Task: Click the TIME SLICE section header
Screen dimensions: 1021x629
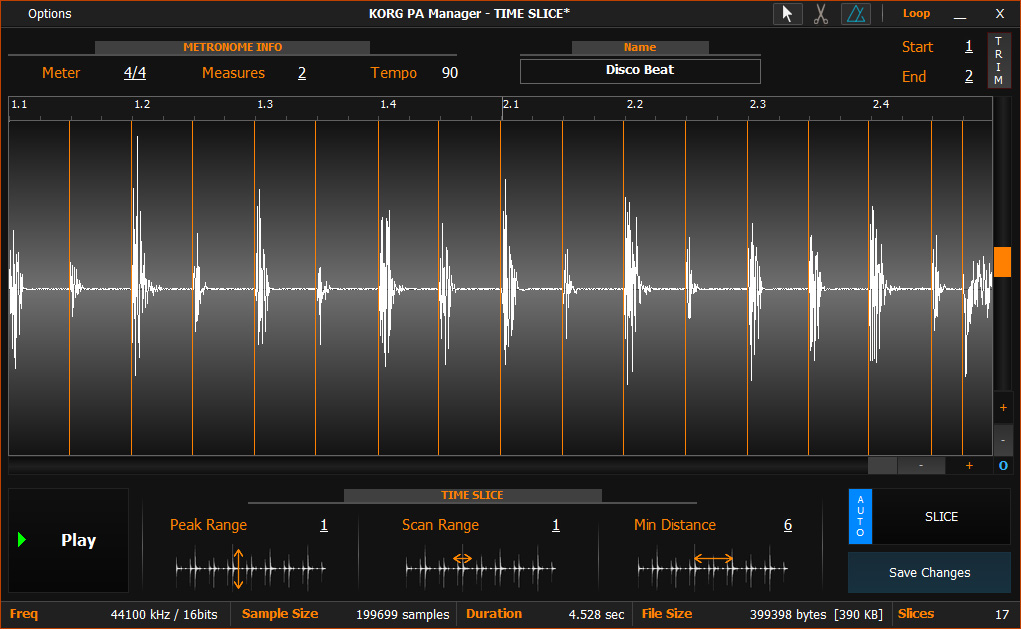Action: point(472,496)
